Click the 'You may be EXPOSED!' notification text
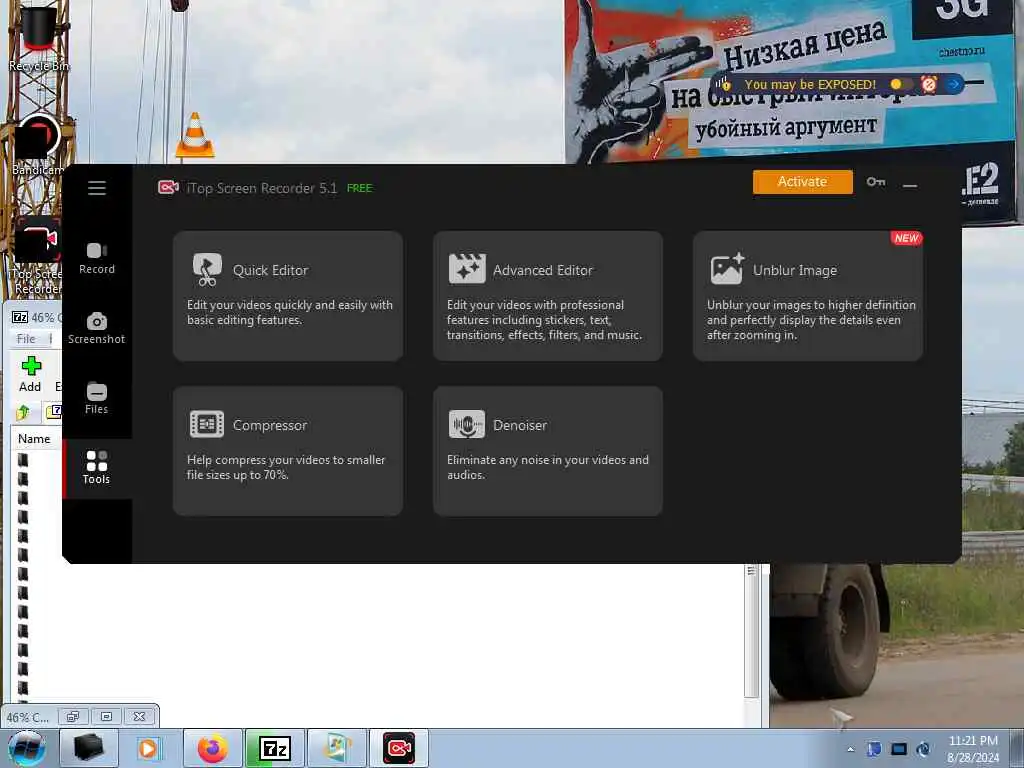Viewport: 1024px width, 768px height. click(x=810, y=84)
